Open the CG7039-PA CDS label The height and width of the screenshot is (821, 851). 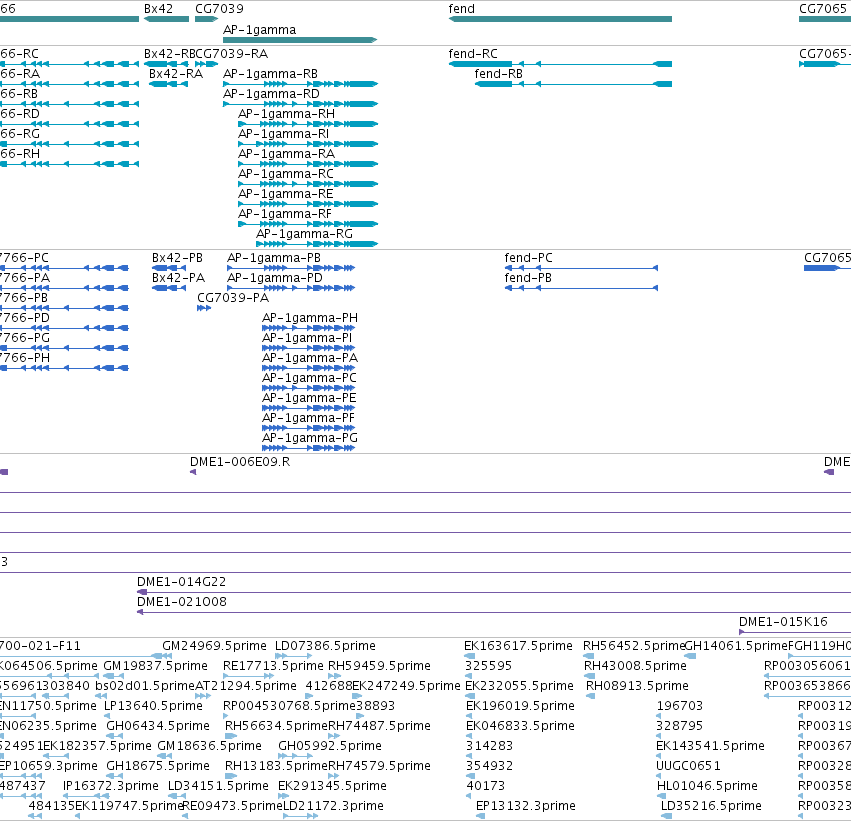coord(233,298)
